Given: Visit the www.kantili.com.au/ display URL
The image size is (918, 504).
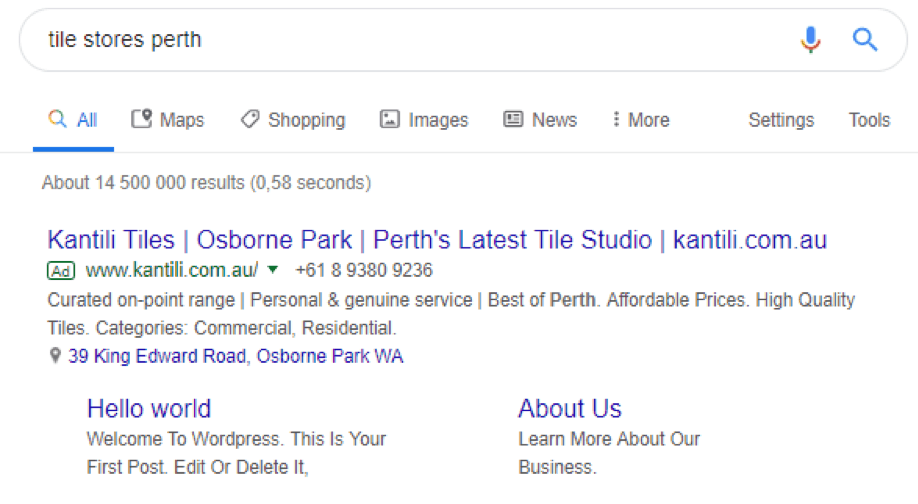Looking at the screenshot, I should coord(172,270).
